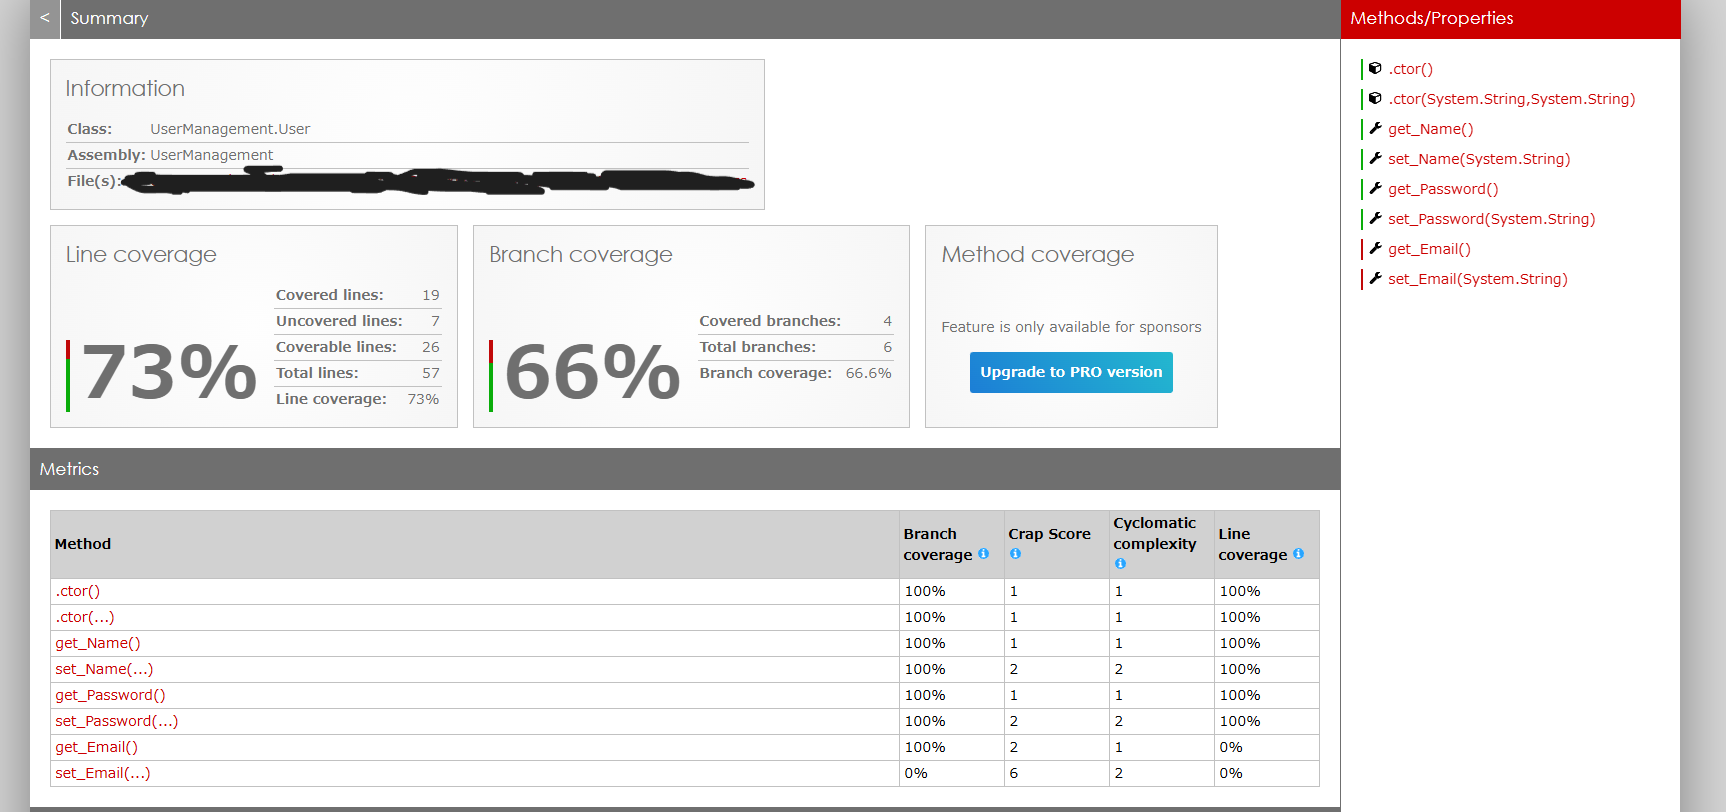Click the info icon next to Line coverage header
1726x812 pixels.
click(x=1298, y=554)
